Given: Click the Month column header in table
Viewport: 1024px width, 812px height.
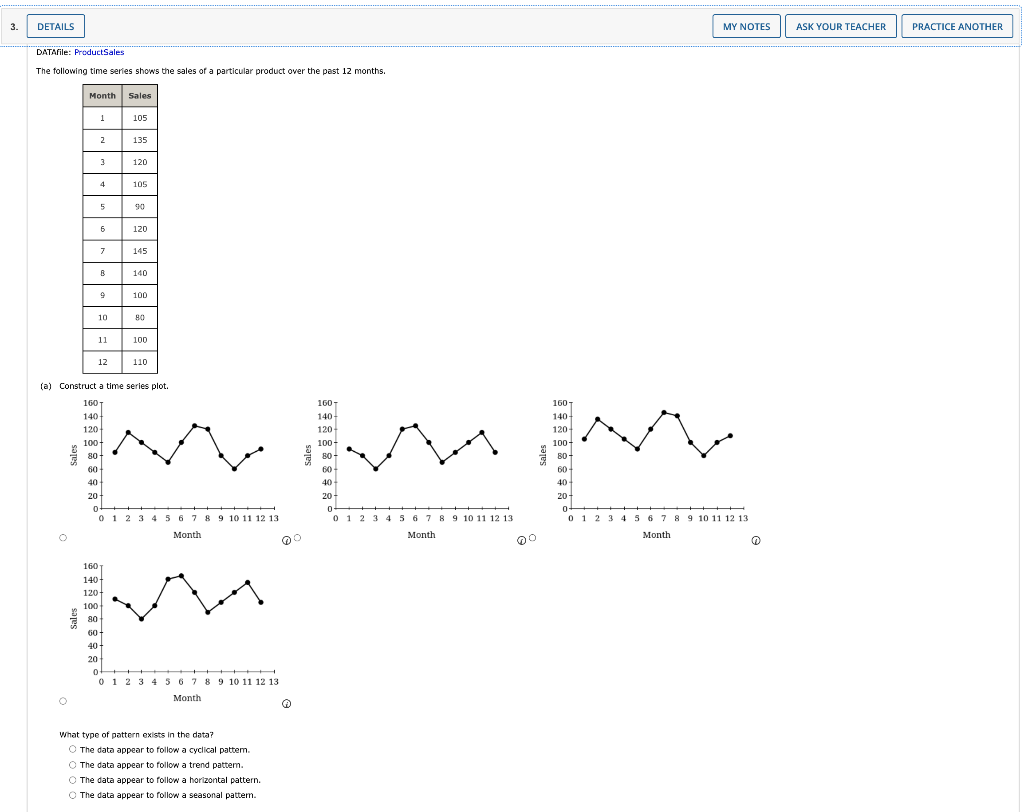Looking at the screenshot, I should (103, 95).
